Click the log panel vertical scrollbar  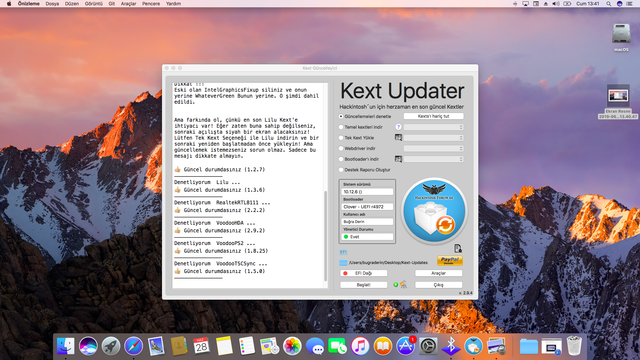point(325,236)
